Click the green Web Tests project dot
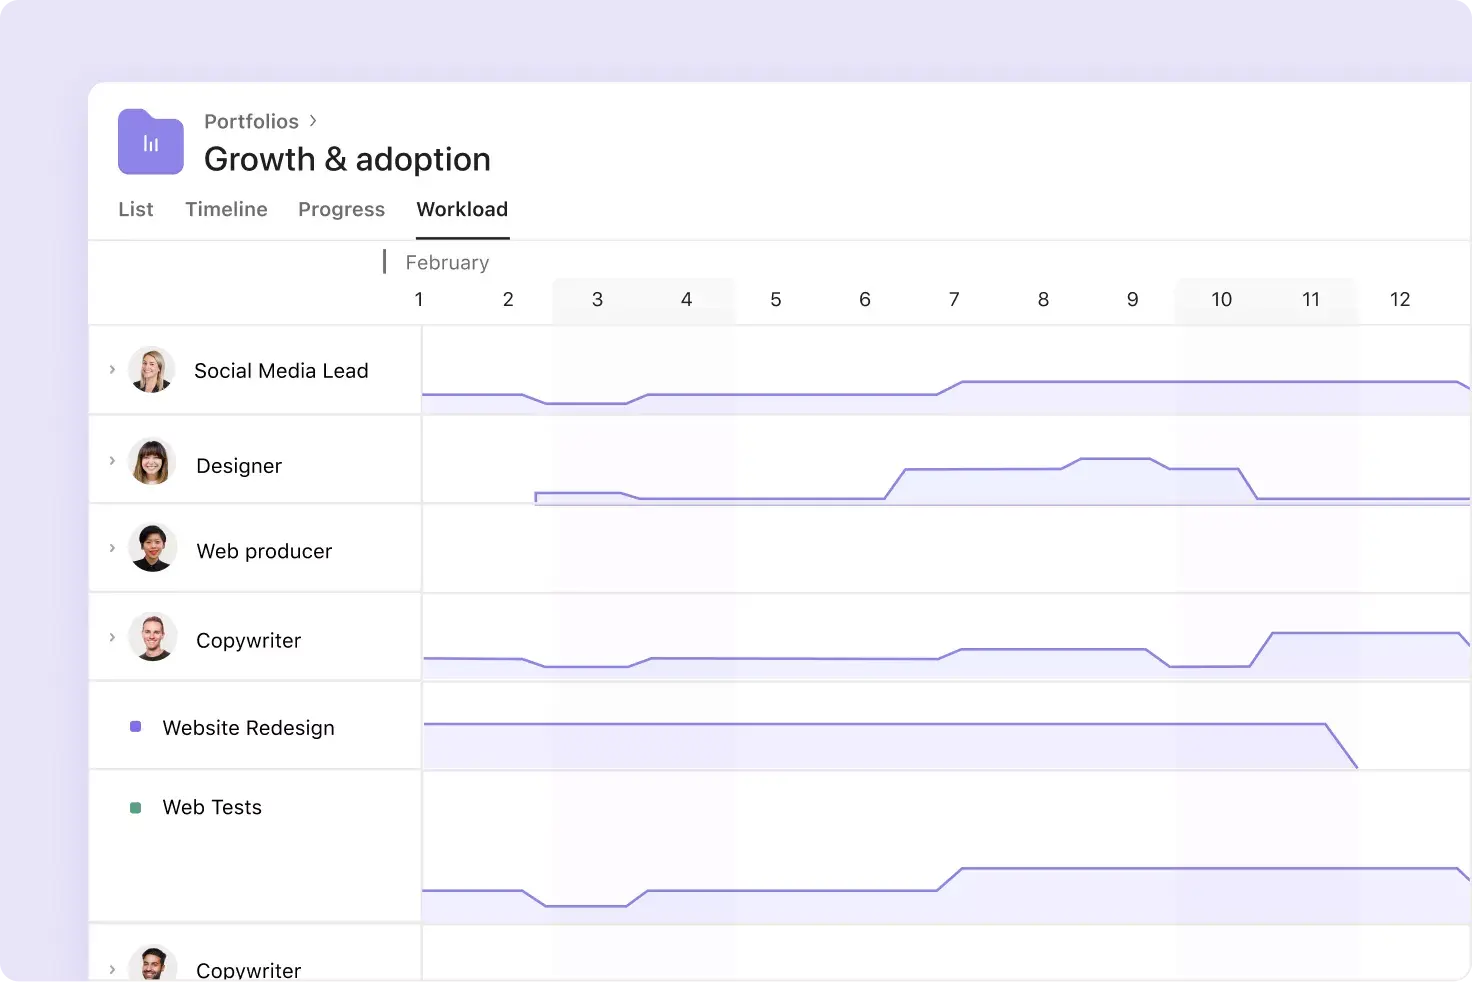The width and height of the screenshot is (1472, 982). (135, 807)
